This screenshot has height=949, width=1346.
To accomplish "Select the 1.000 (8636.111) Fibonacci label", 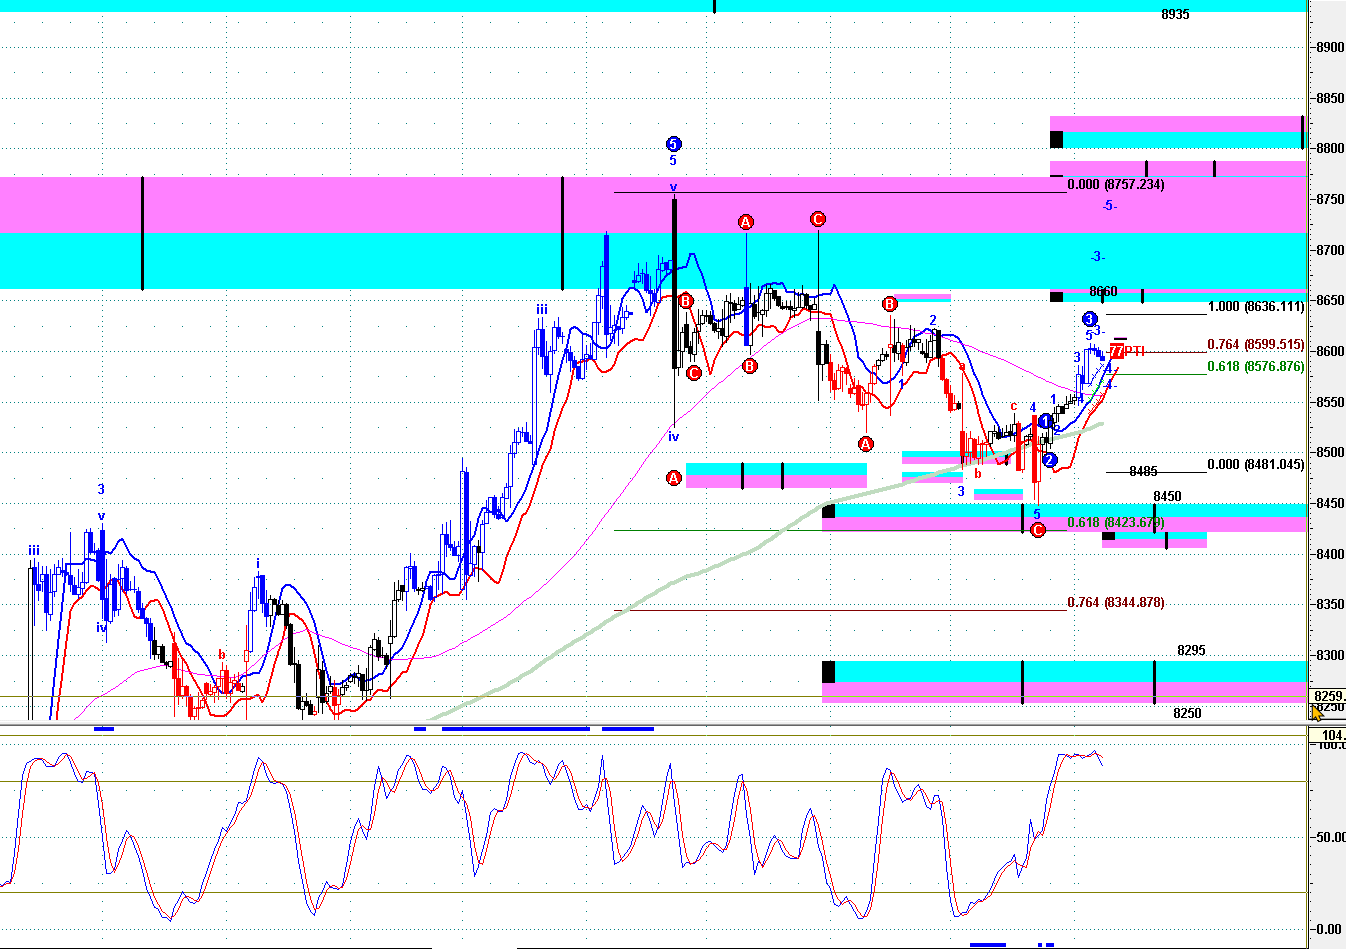I will pos(1256,307).
